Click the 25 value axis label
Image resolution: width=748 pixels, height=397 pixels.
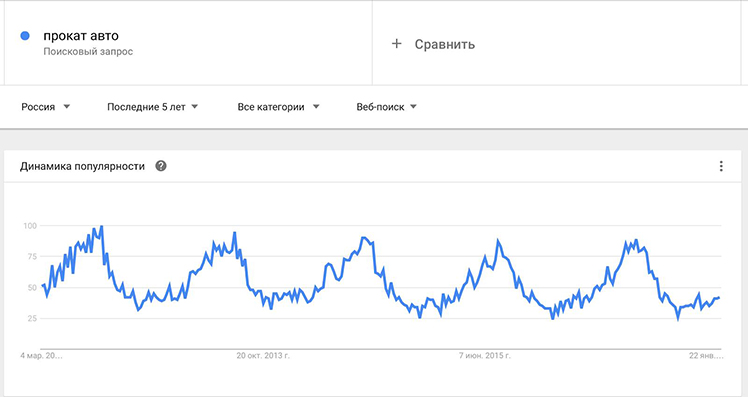(x=32, y=318)
